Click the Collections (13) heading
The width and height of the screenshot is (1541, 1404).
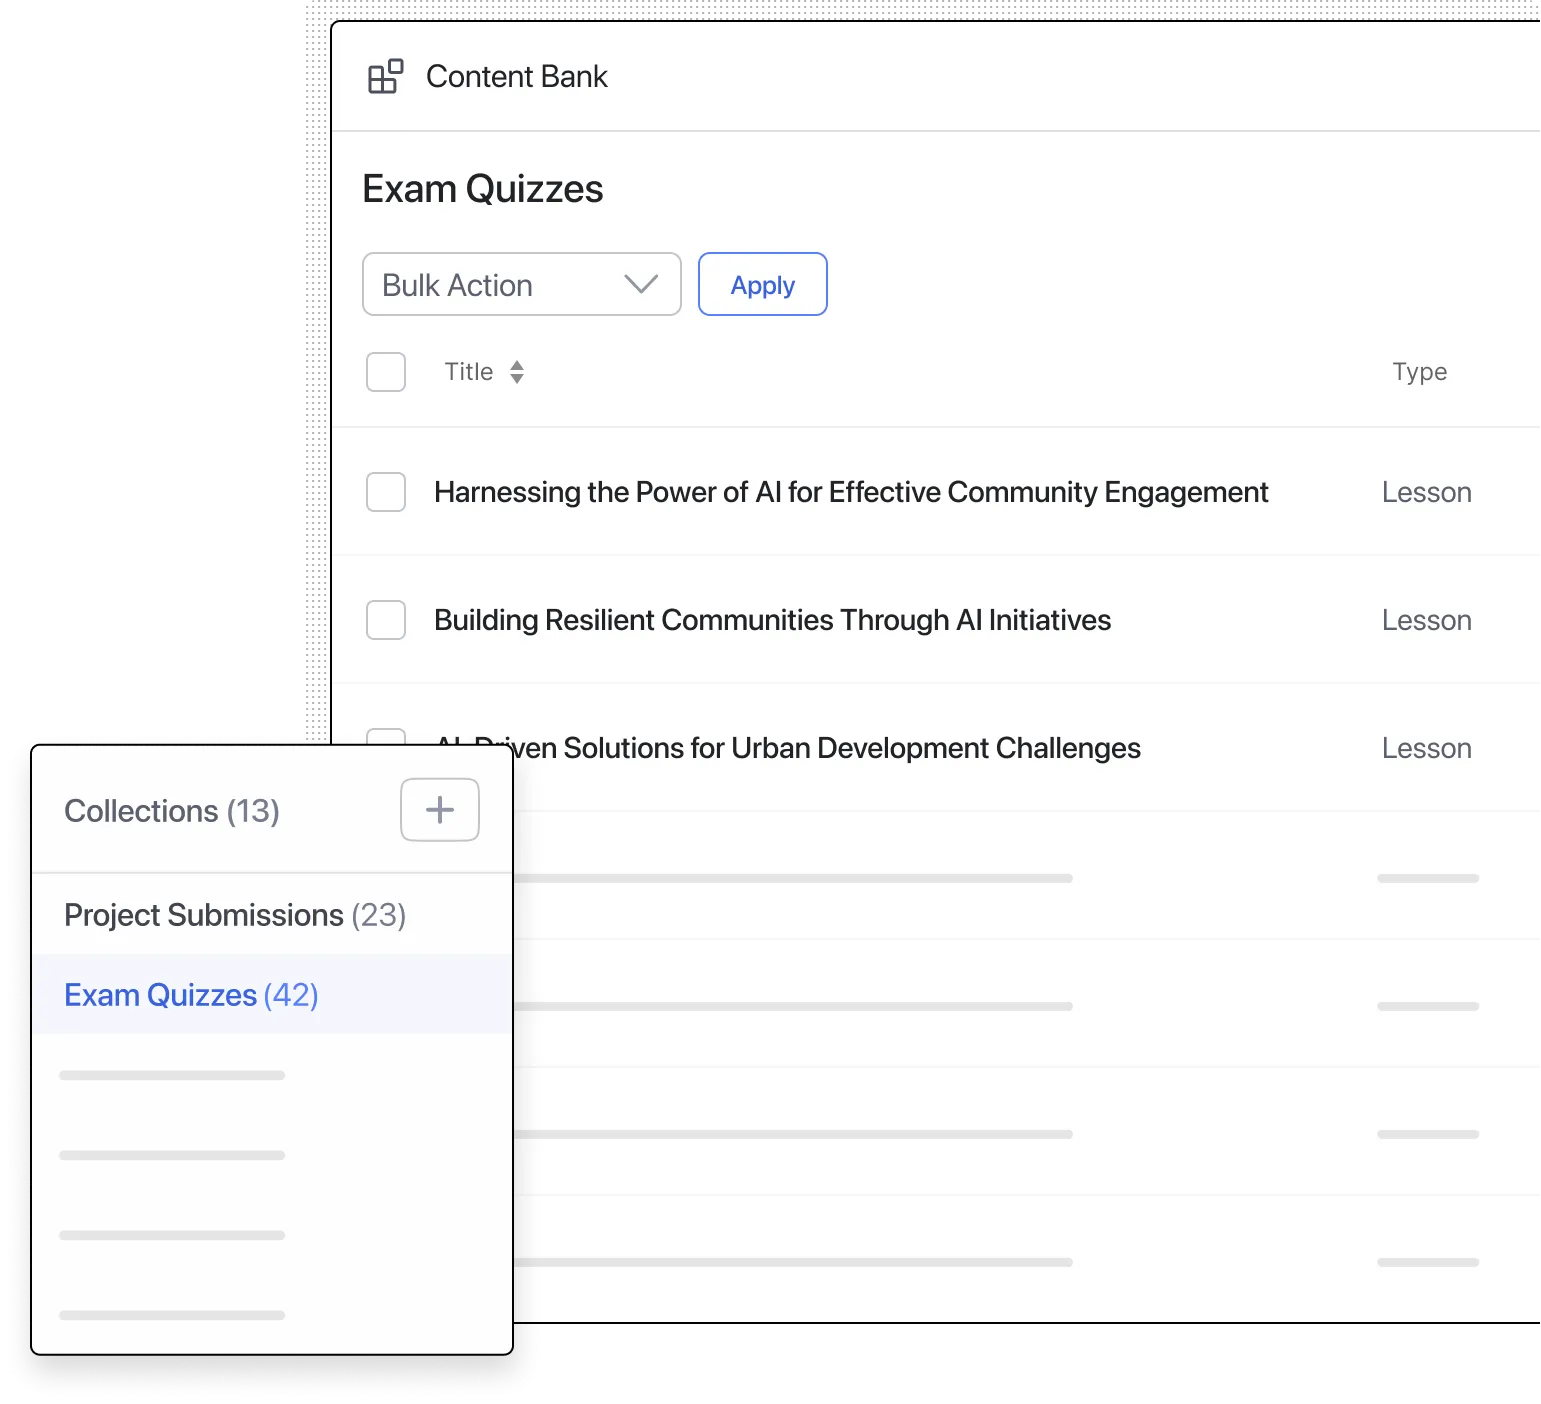pos(171,810)
